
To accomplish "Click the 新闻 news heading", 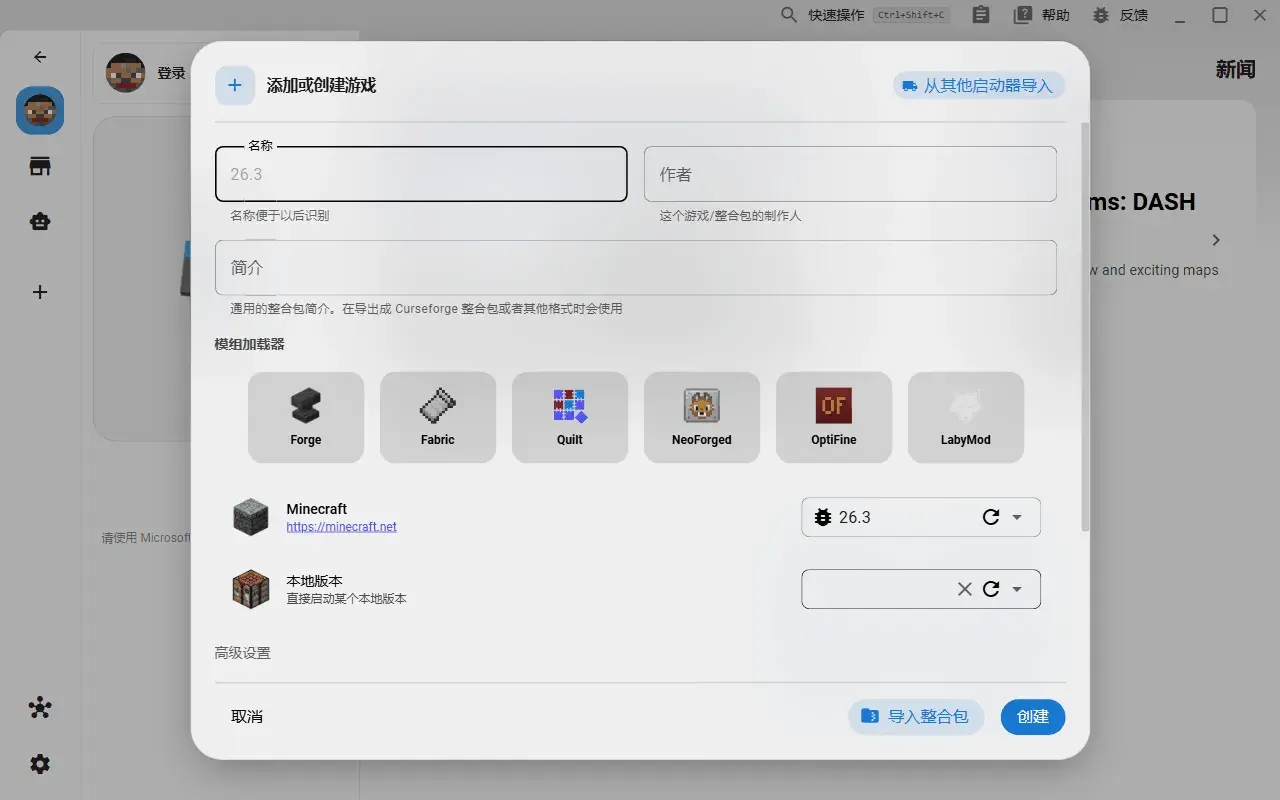I will tap(1235, 69).
